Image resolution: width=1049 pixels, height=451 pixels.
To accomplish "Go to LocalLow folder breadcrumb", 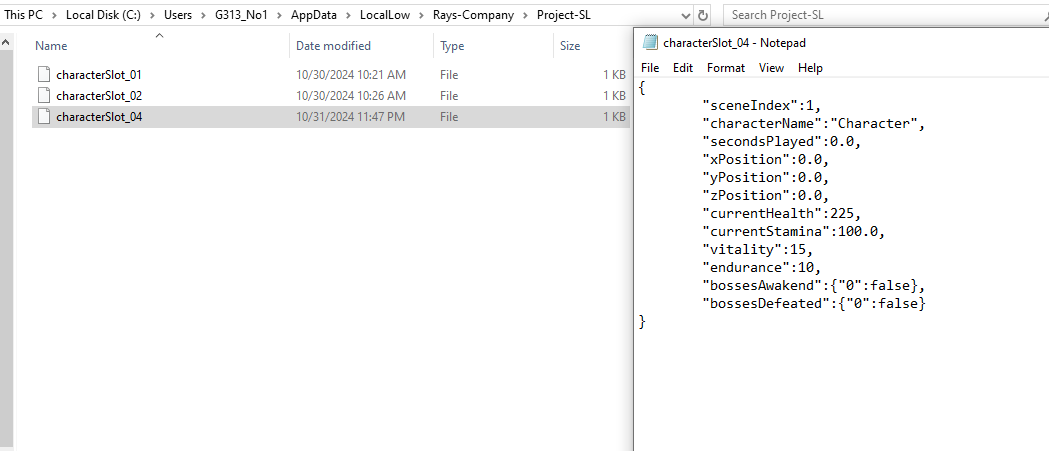I will 385,15.
